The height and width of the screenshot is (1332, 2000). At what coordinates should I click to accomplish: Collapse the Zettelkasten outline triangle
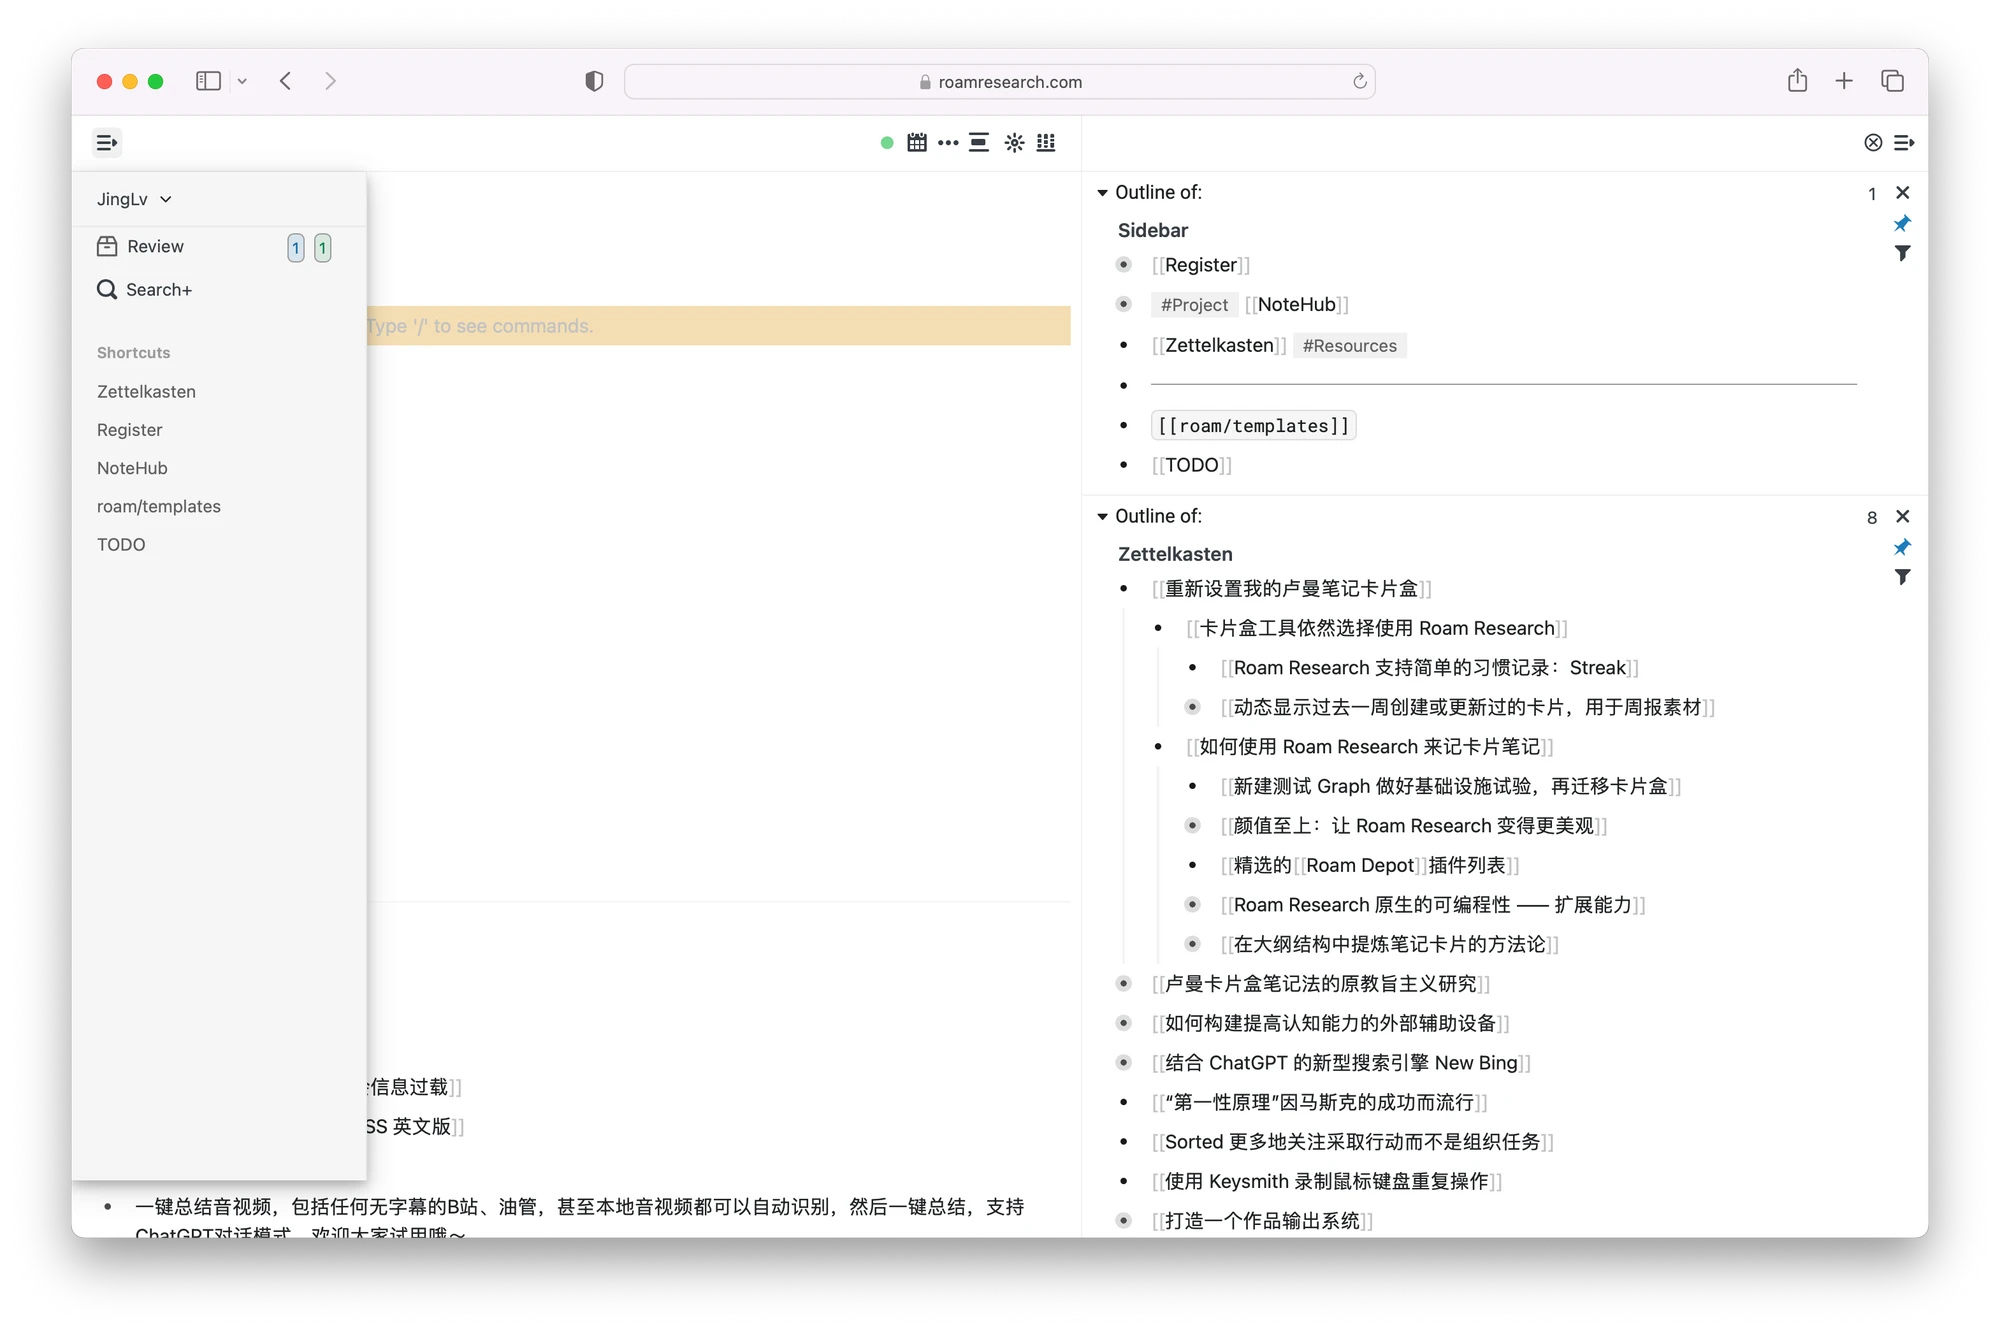[1102, 516]
